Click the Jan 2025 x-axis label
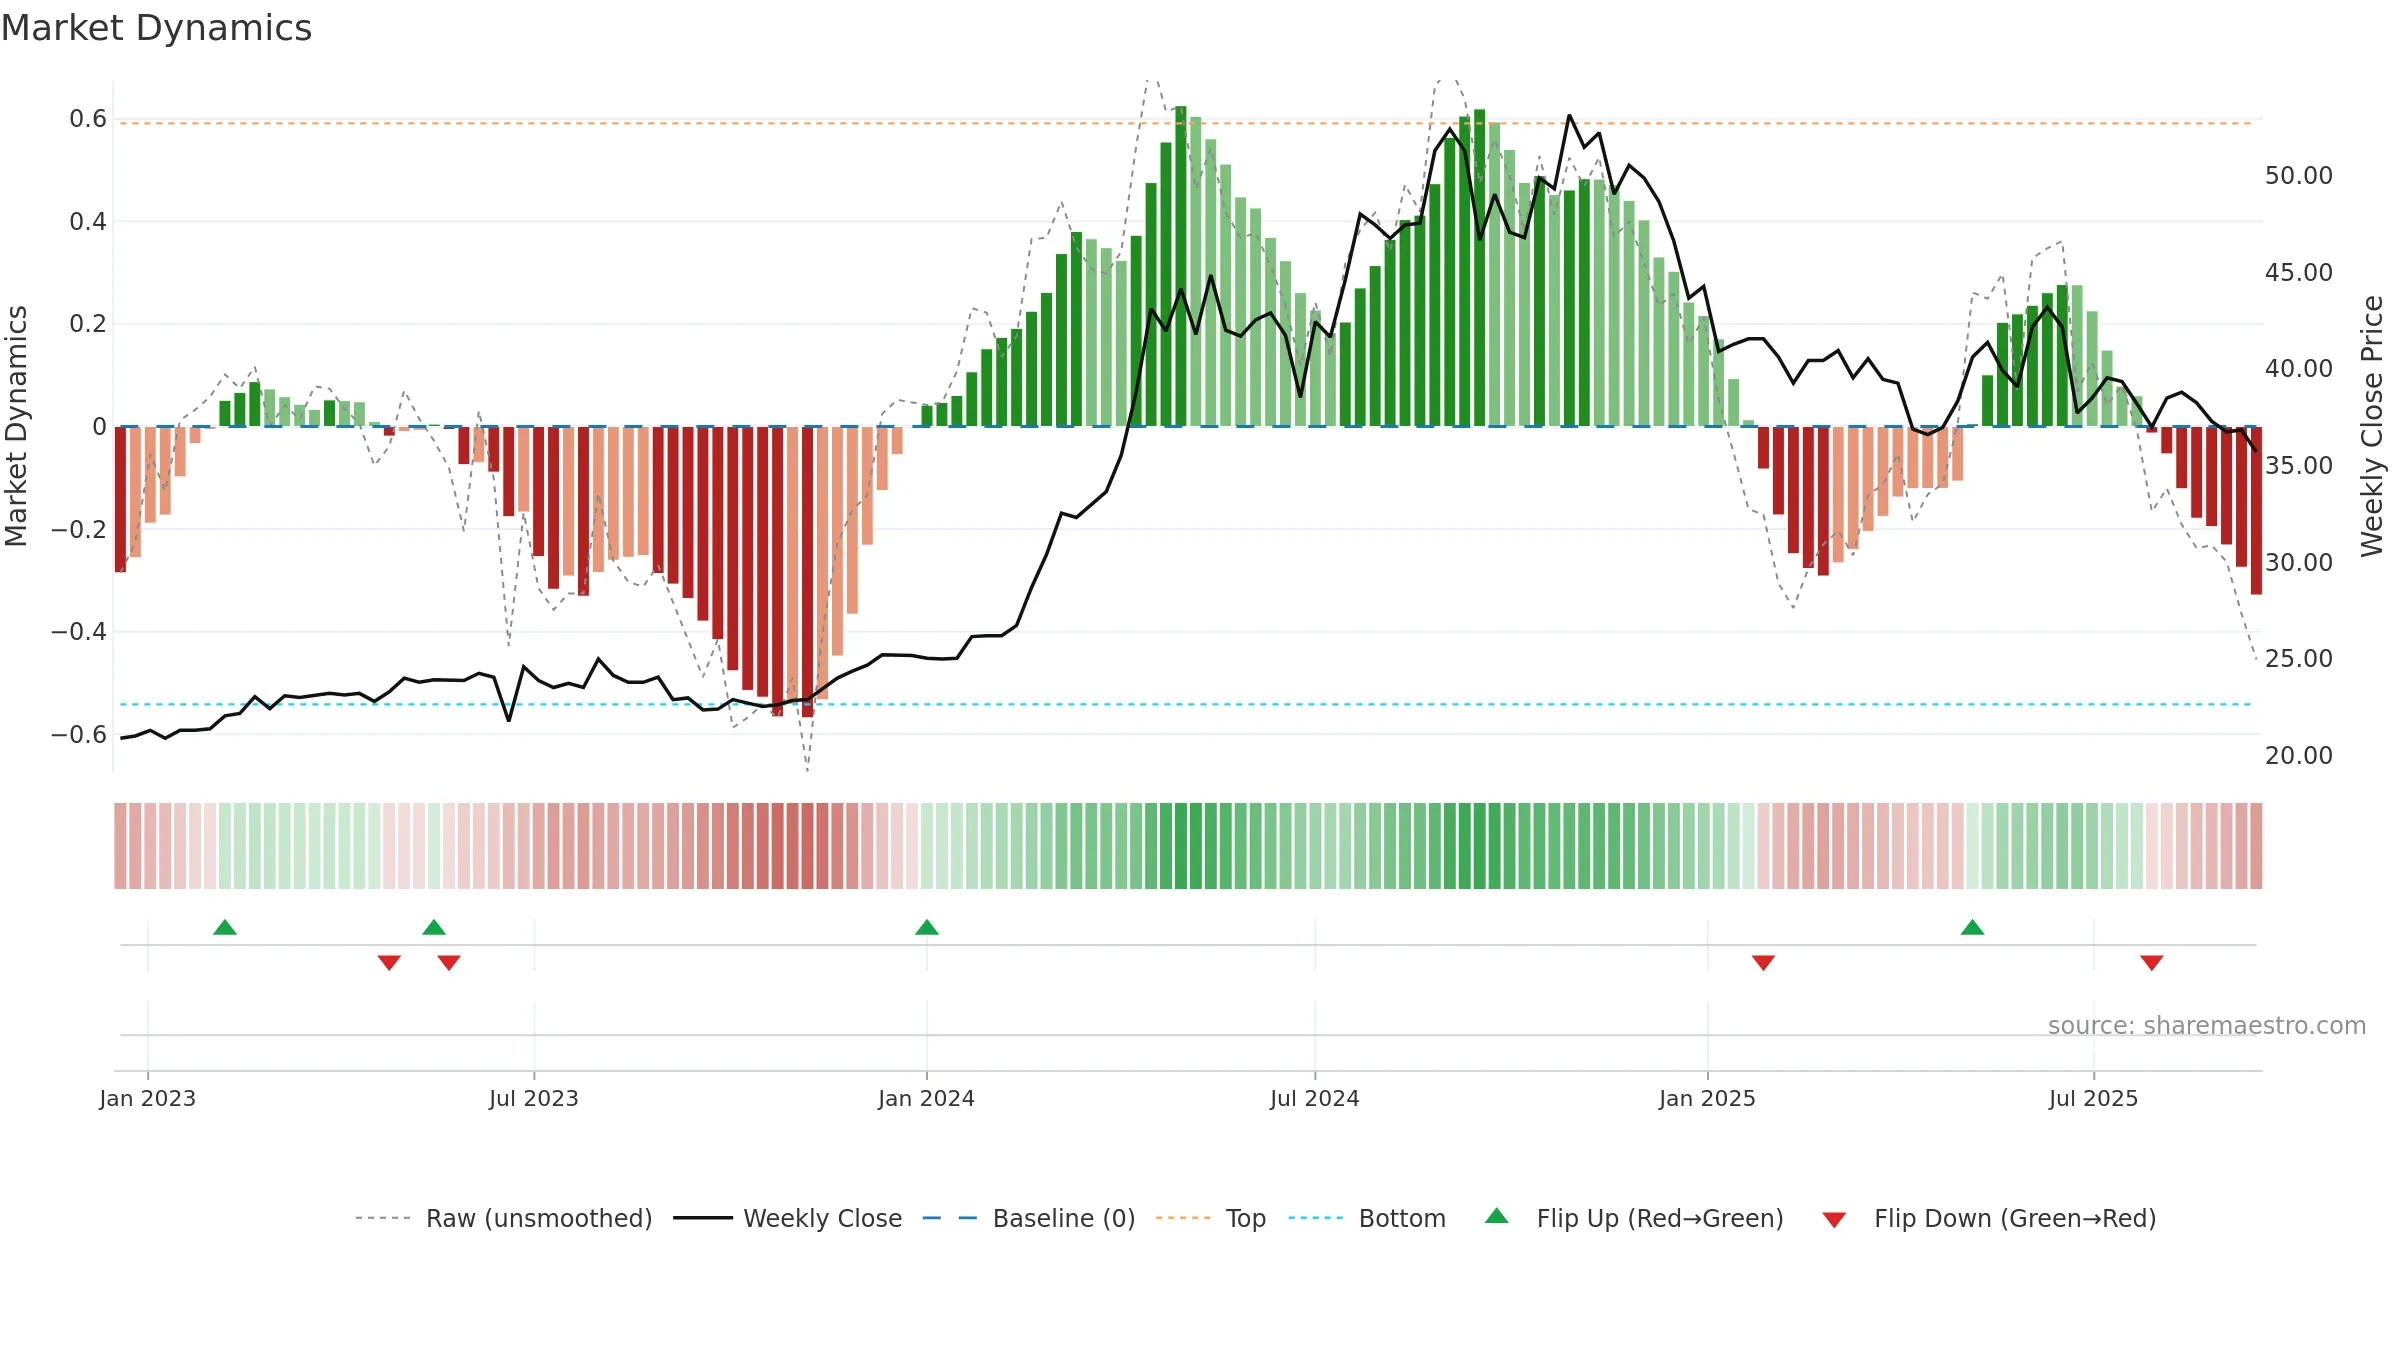The image size is (2400, 1350). pos(1708,1098)
